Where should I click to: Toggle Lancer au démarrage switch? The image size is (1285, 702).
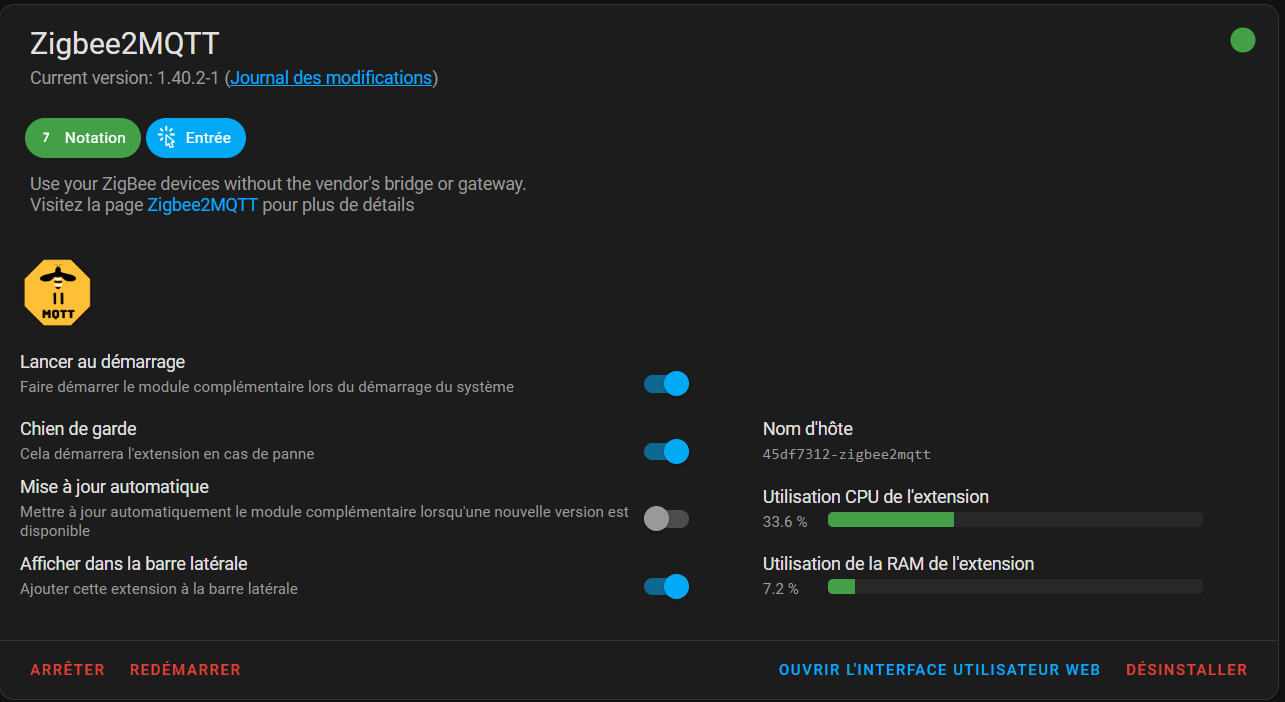[666, 384]
